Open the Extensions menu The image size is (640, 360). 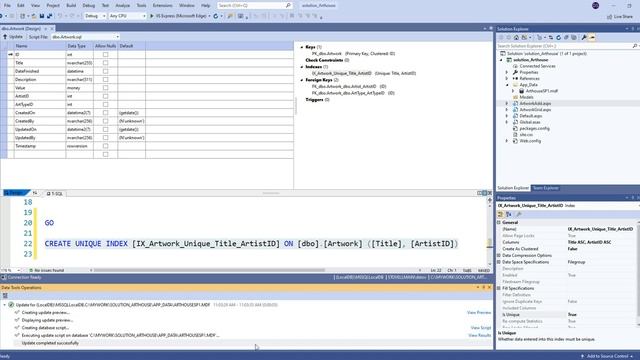pos(162,6)
